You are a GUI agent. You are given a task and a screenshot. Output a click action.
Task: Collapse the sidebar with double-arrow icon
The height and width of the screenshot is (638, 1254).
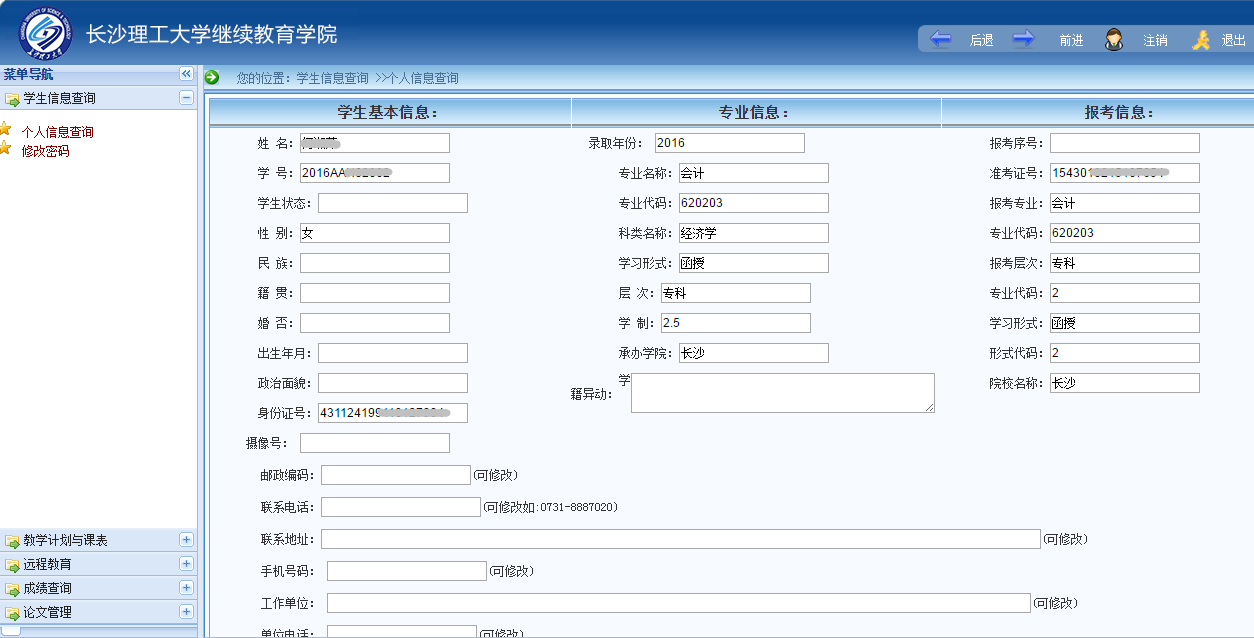coord(186,74)
